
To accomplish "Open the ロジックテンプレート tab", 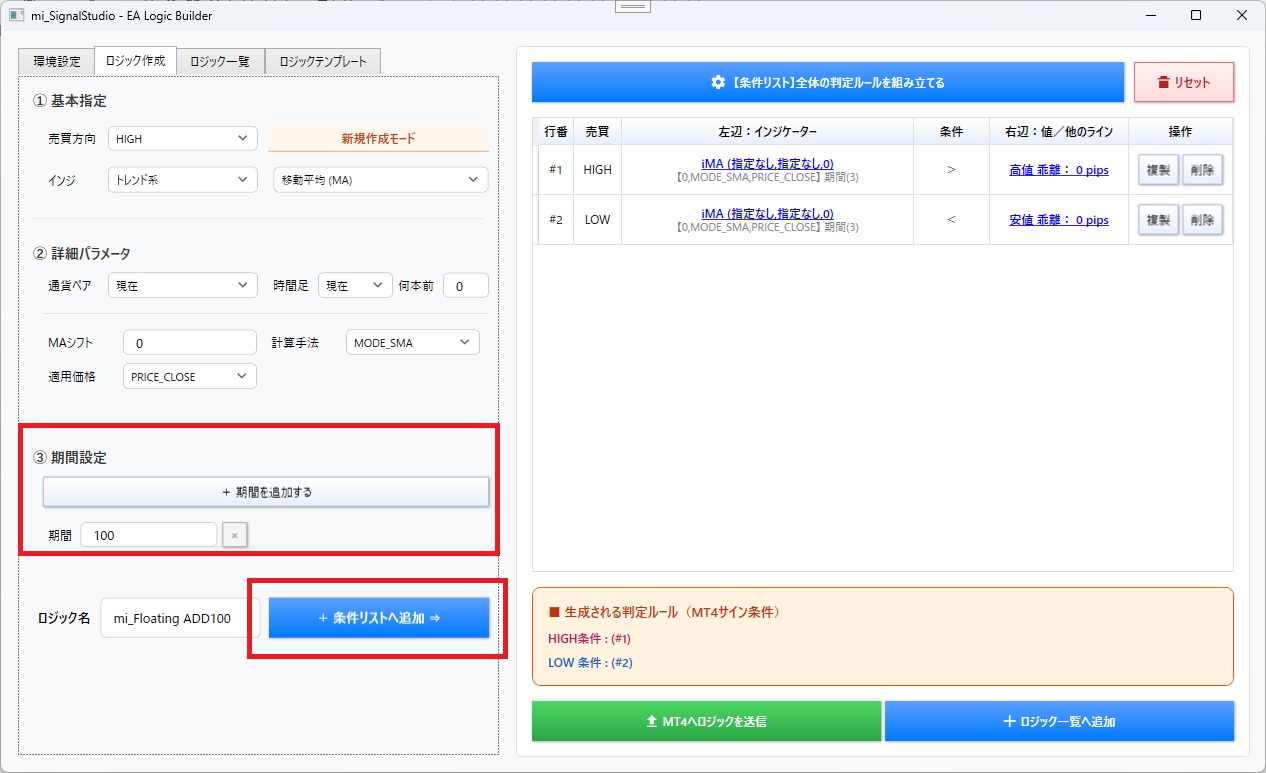I will point(322,61).
